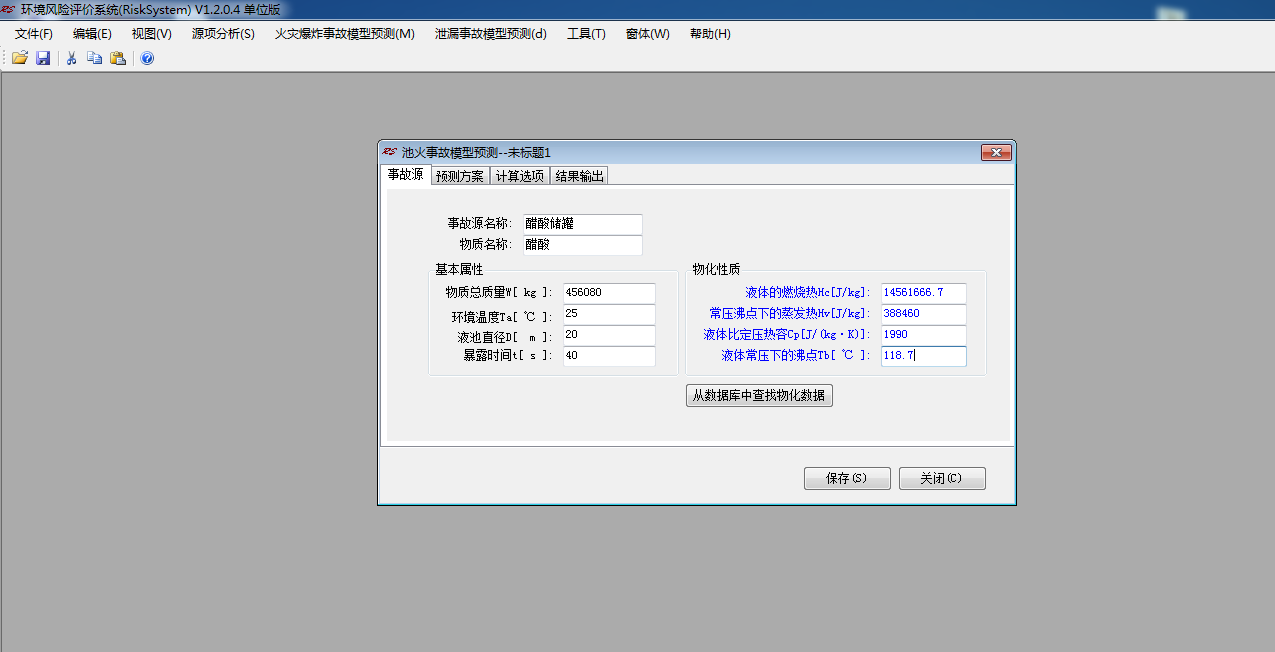
Task: Click the 从数据库中查找物化数据 button
Action: tap(759, 395)
